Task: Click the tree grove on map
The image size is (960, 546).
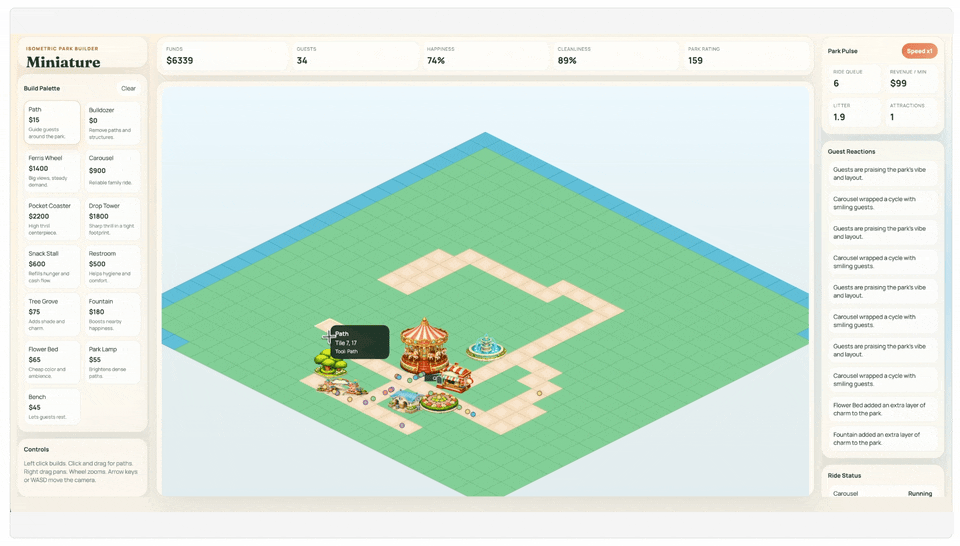Action: tap(330, 362)
